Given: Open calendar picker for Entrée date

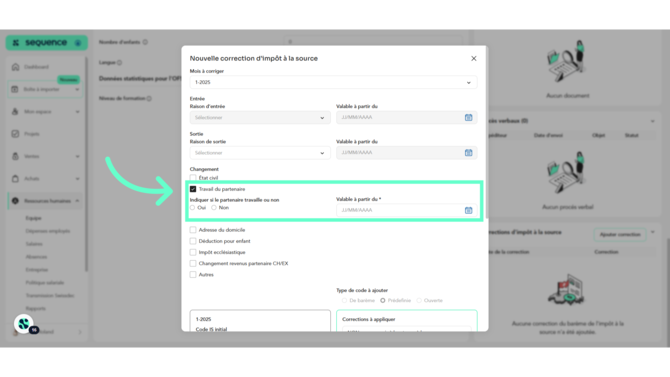Looking at the screenshot, I should click(x=468, y=118).
